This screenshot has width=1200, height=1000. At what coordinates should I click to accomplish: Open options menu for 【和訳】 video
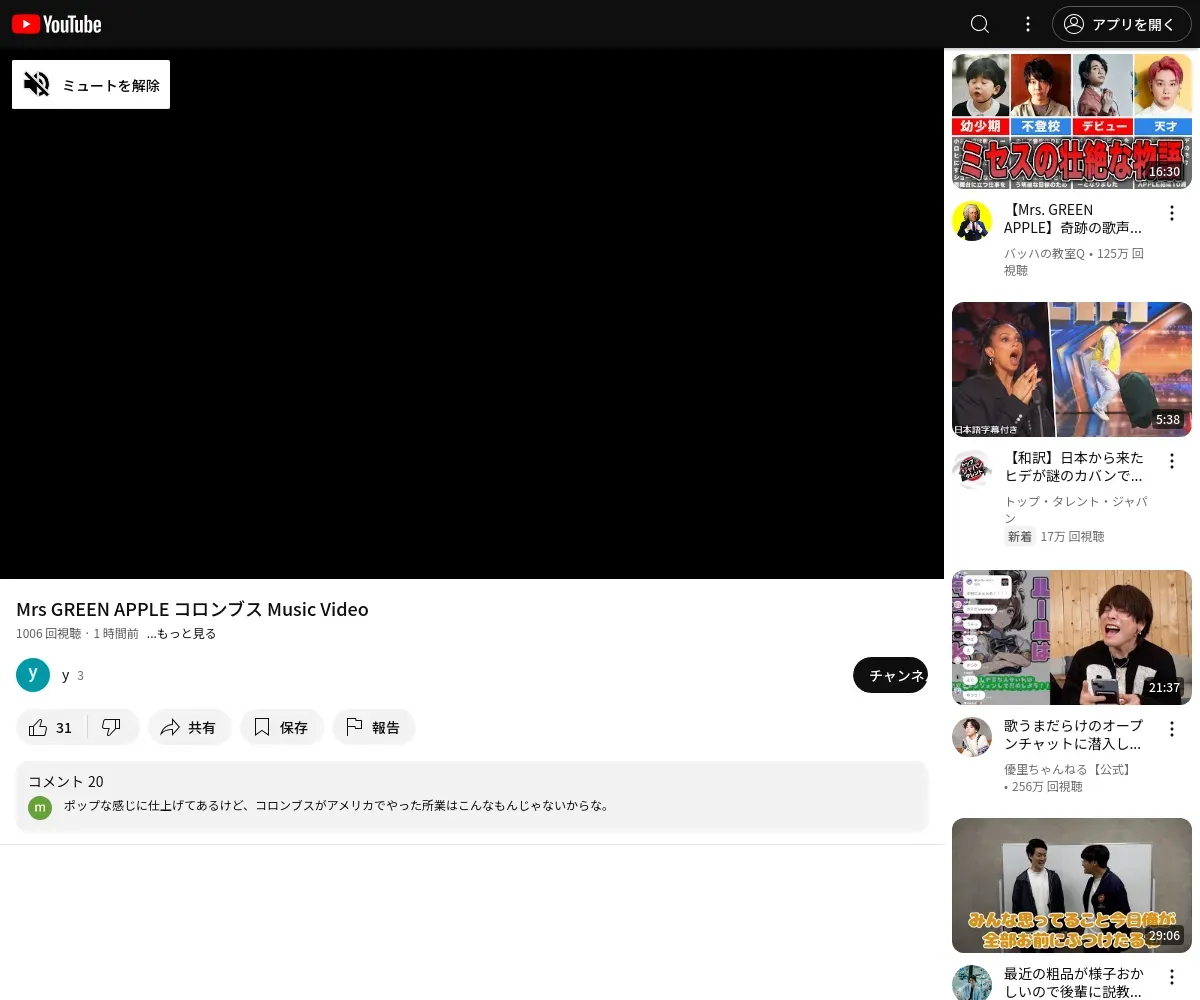[1172, 461]
